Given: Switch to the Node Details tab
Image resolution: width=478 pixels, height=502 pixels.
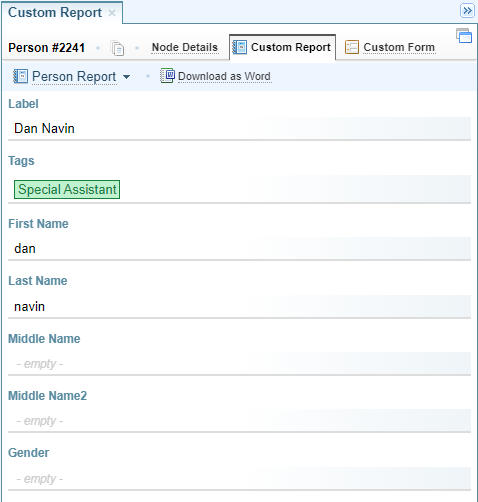Looking at the screenshot, I should 185,47.
